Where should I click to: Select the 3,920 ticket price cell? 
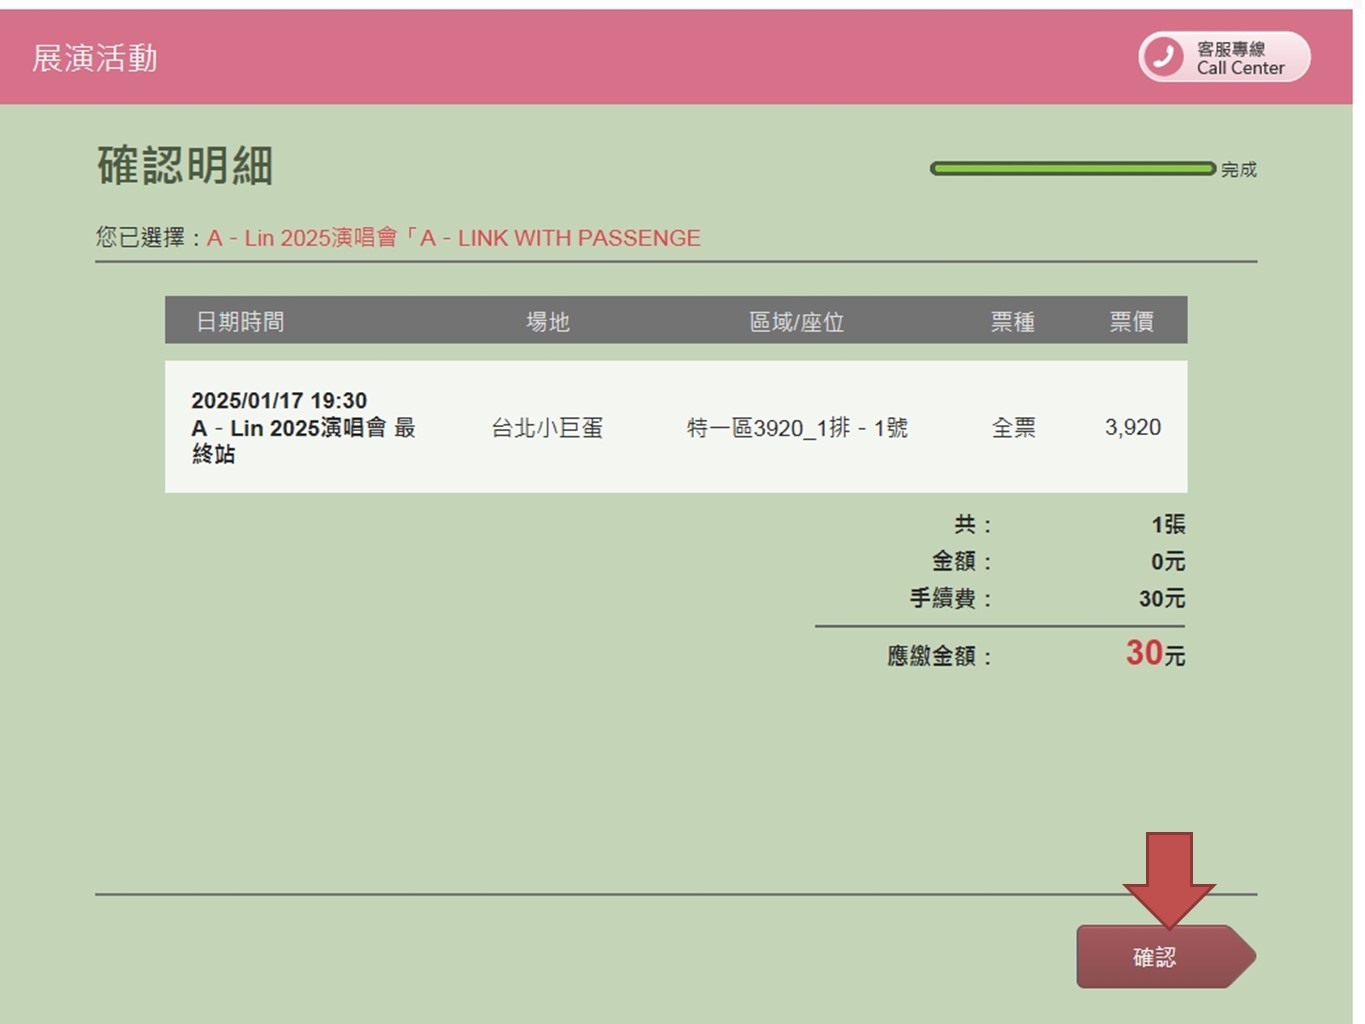click(x=1133, y=427)
